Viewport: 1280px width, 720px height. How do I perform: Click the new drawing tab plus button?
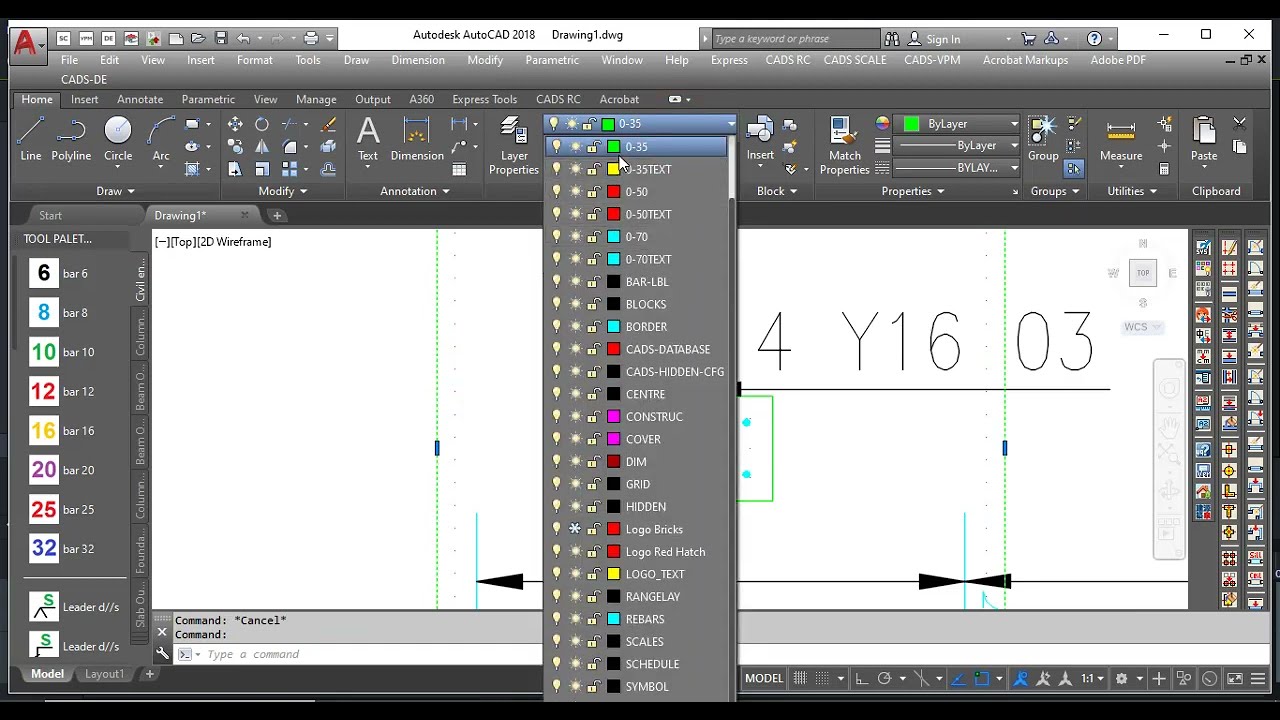pos(277,215)
